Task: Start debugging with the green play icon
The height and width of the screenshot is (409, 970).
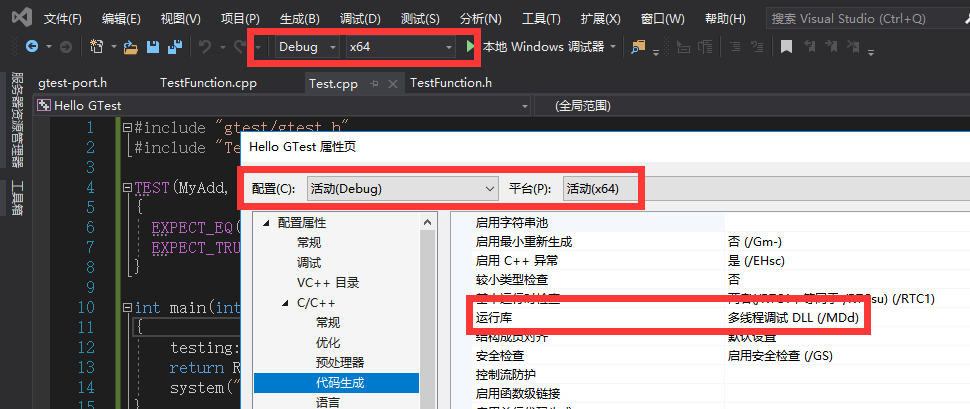Action: point(470,46)
